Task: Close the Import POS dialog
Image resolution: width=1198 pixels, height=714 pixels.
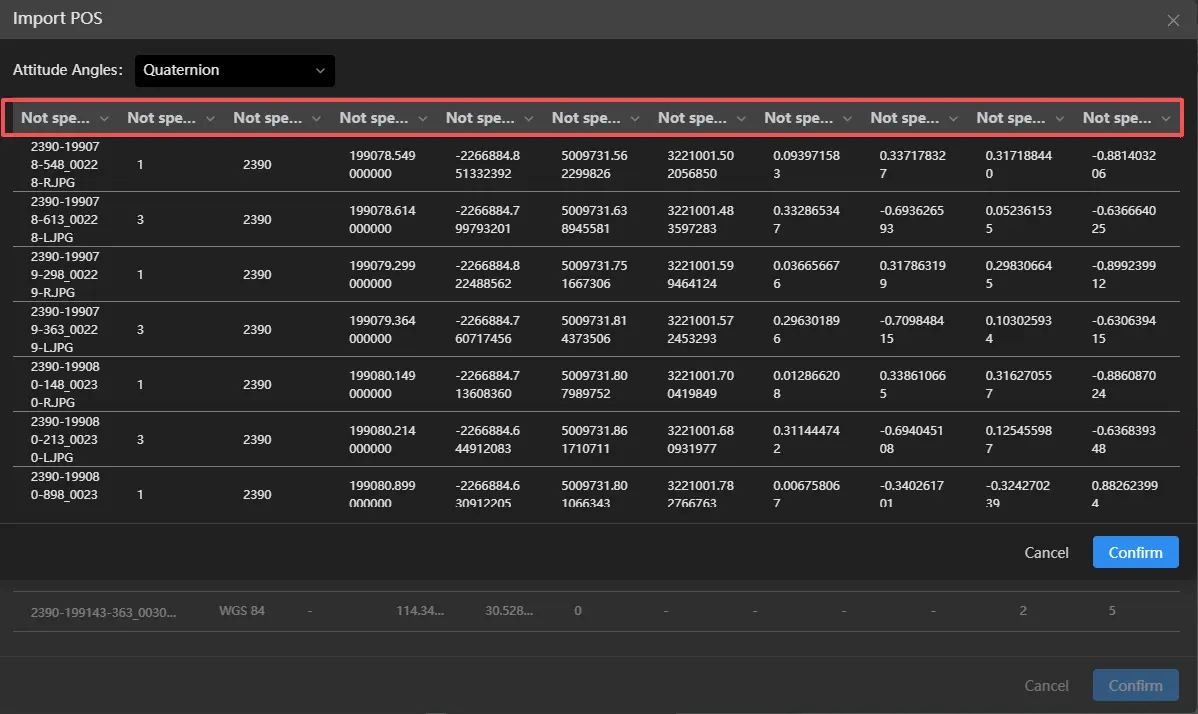Action: pyautogui.click(x=1173, y=20)
